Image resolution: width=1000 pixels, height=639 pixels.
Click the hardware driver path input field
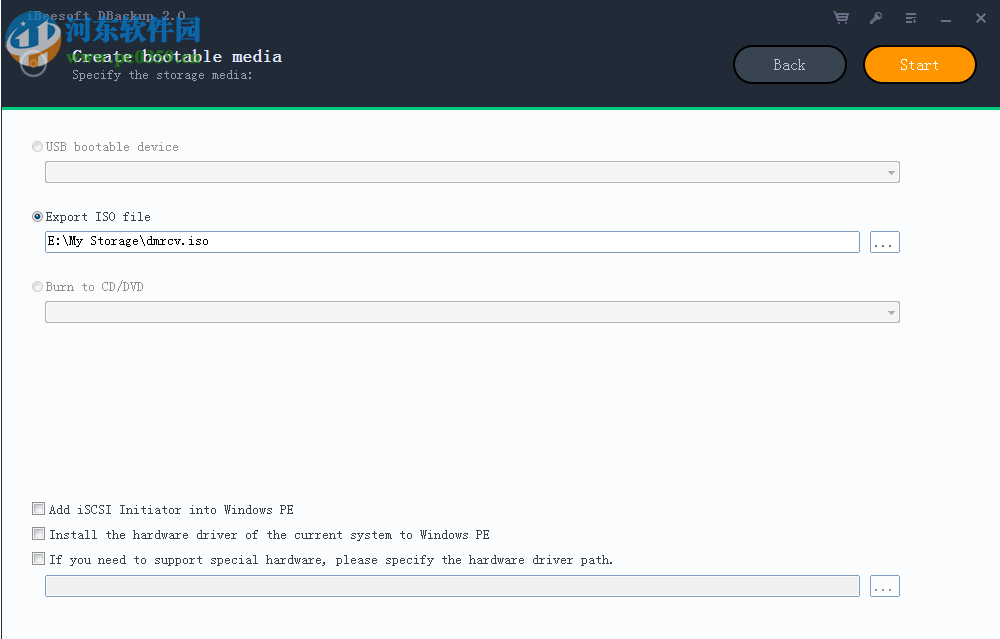click(x=452, y=586)
